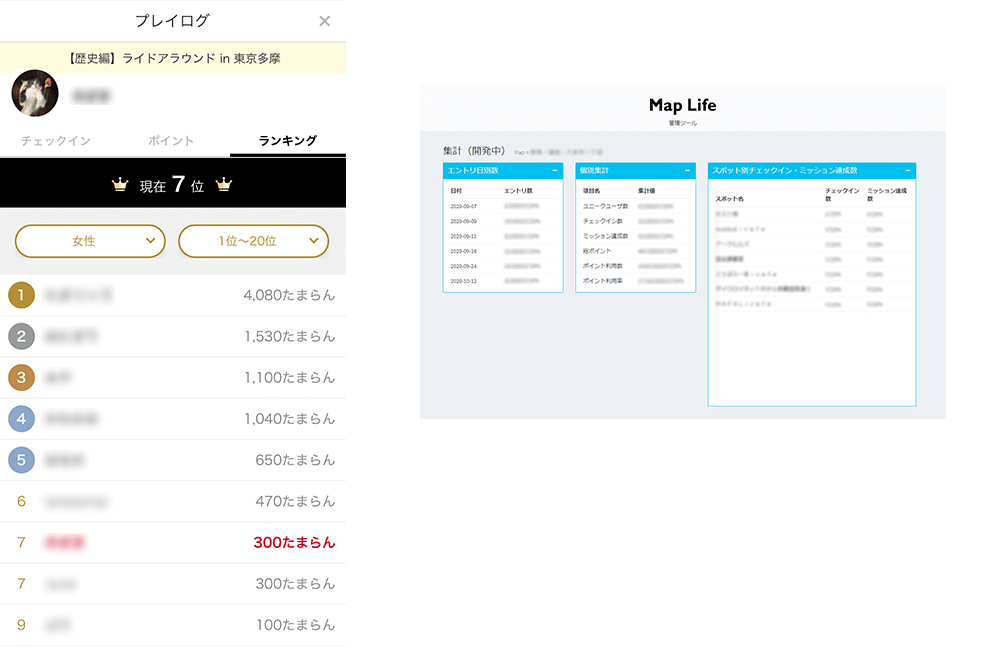The height and width of the screenshot is (657, 1002).
Task: Click the left crown icon beside 現在7位
Action: click(121, 185)
